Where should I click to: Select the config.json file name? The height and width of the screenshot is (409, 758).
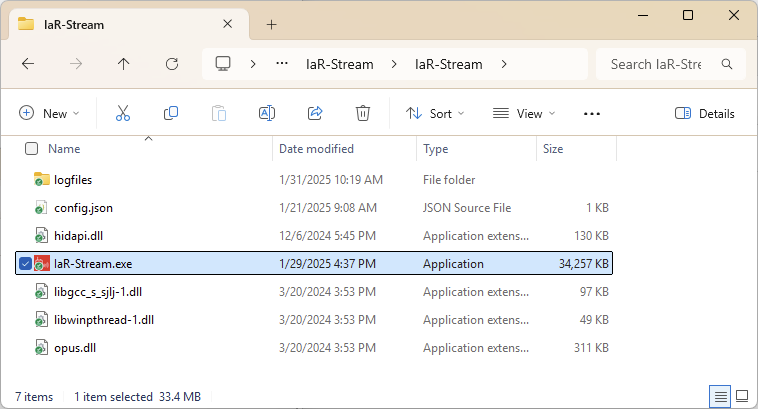coord(83,208)
